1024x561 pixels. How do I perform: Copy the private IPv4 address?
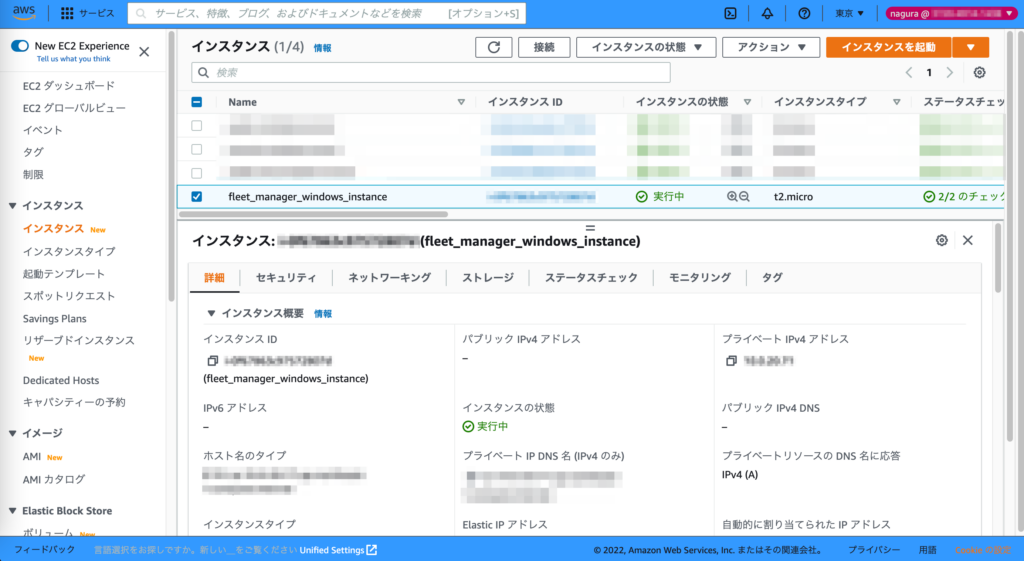point(731,361)
